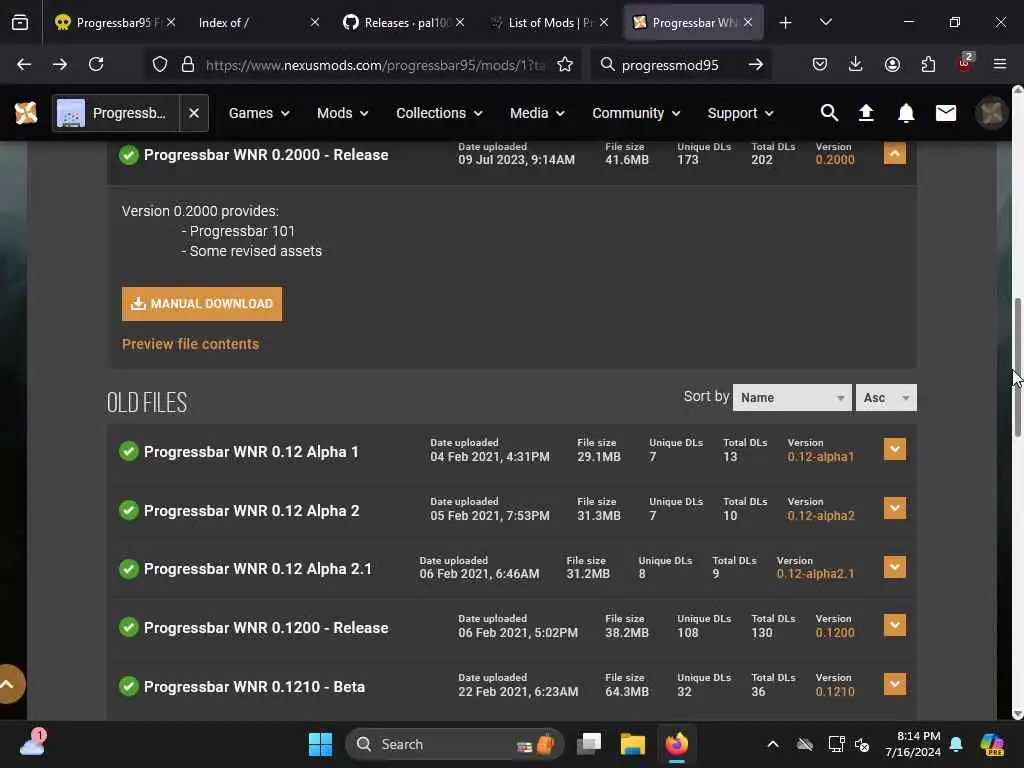Change the Asc sort order dropdown
This screenshot has height=768, width=1024.
click(x=886, y=397)
